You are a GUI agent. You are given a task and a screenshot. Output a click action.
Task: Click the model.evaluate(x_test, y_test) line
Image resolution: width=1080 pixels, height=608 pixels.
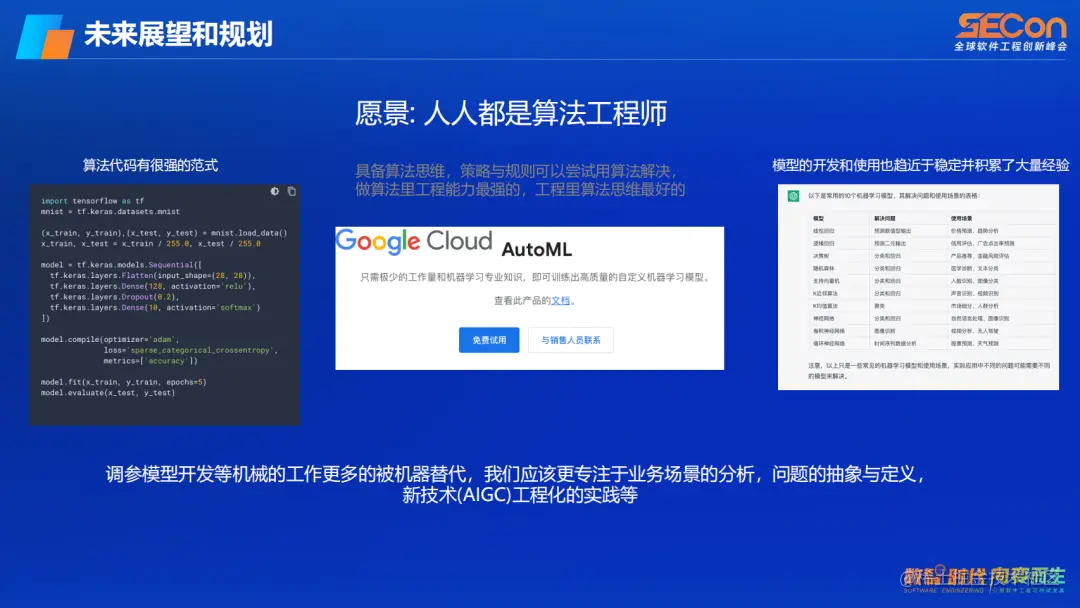coord(108,393)
